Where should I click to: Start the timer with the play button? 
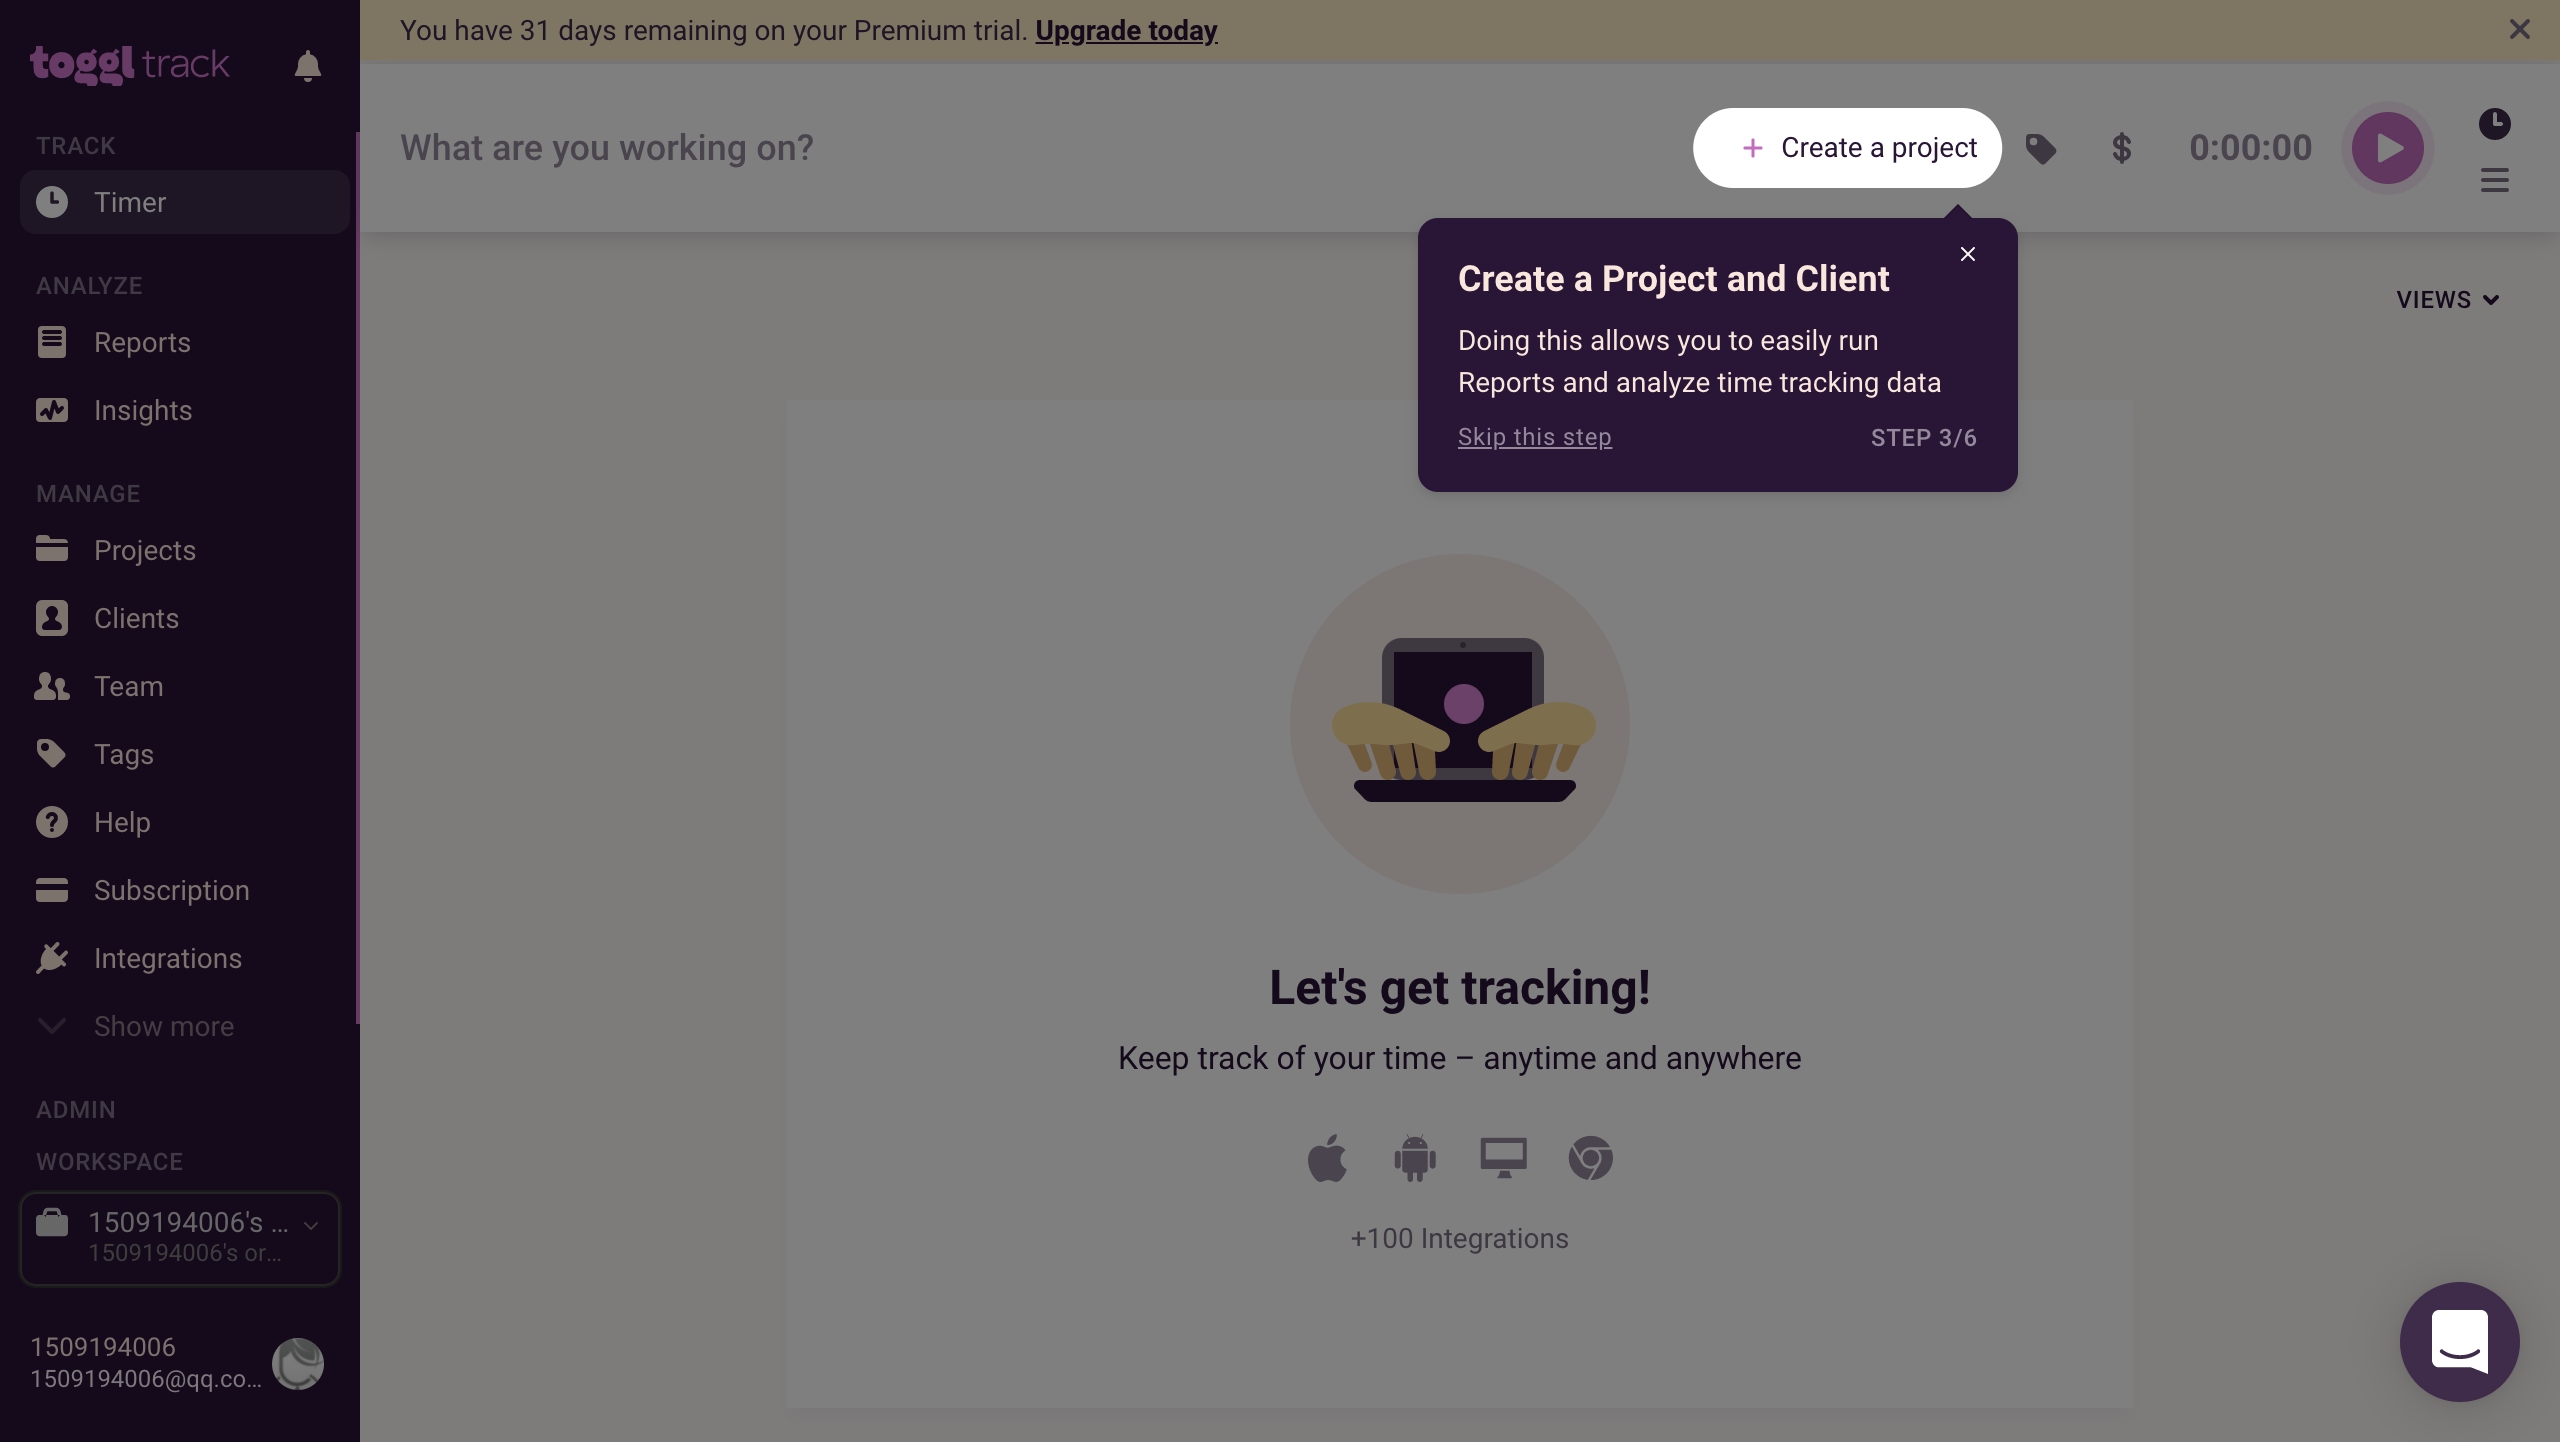(2387, 148)
